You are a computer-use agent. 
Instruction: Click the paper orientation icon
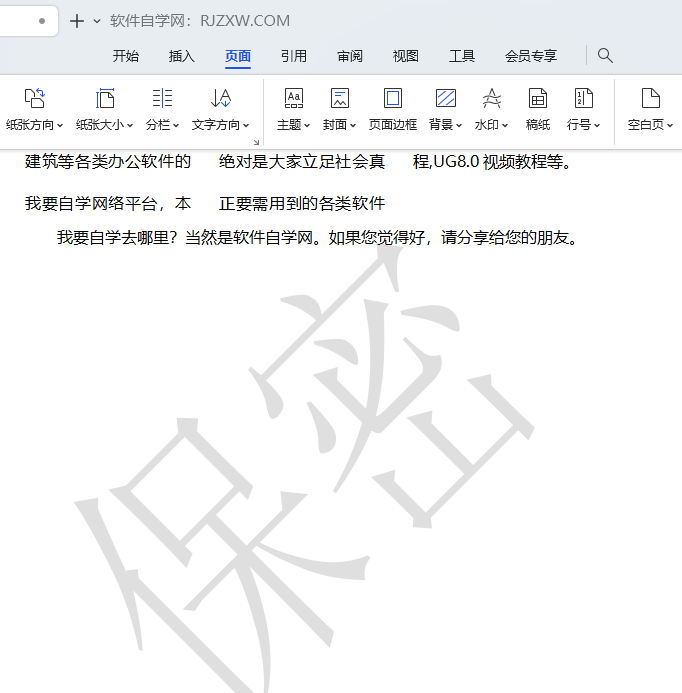pos(34,98)
